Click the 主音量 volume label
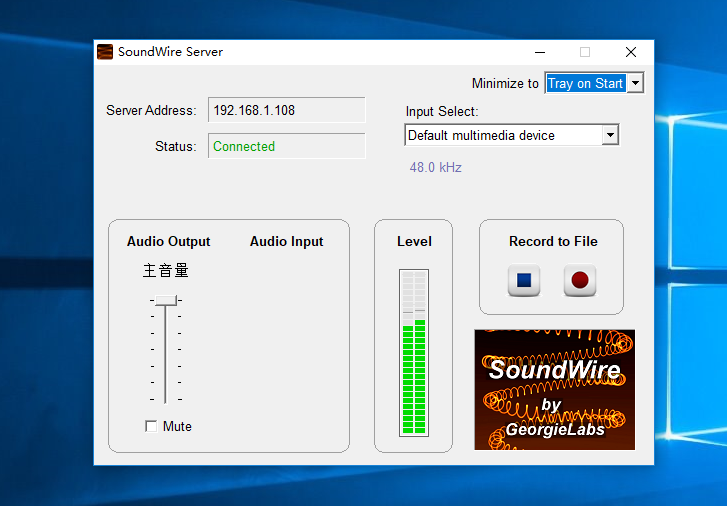Image resolution: width=727 pixels, height=506 pixels. (x=166, y=270)
